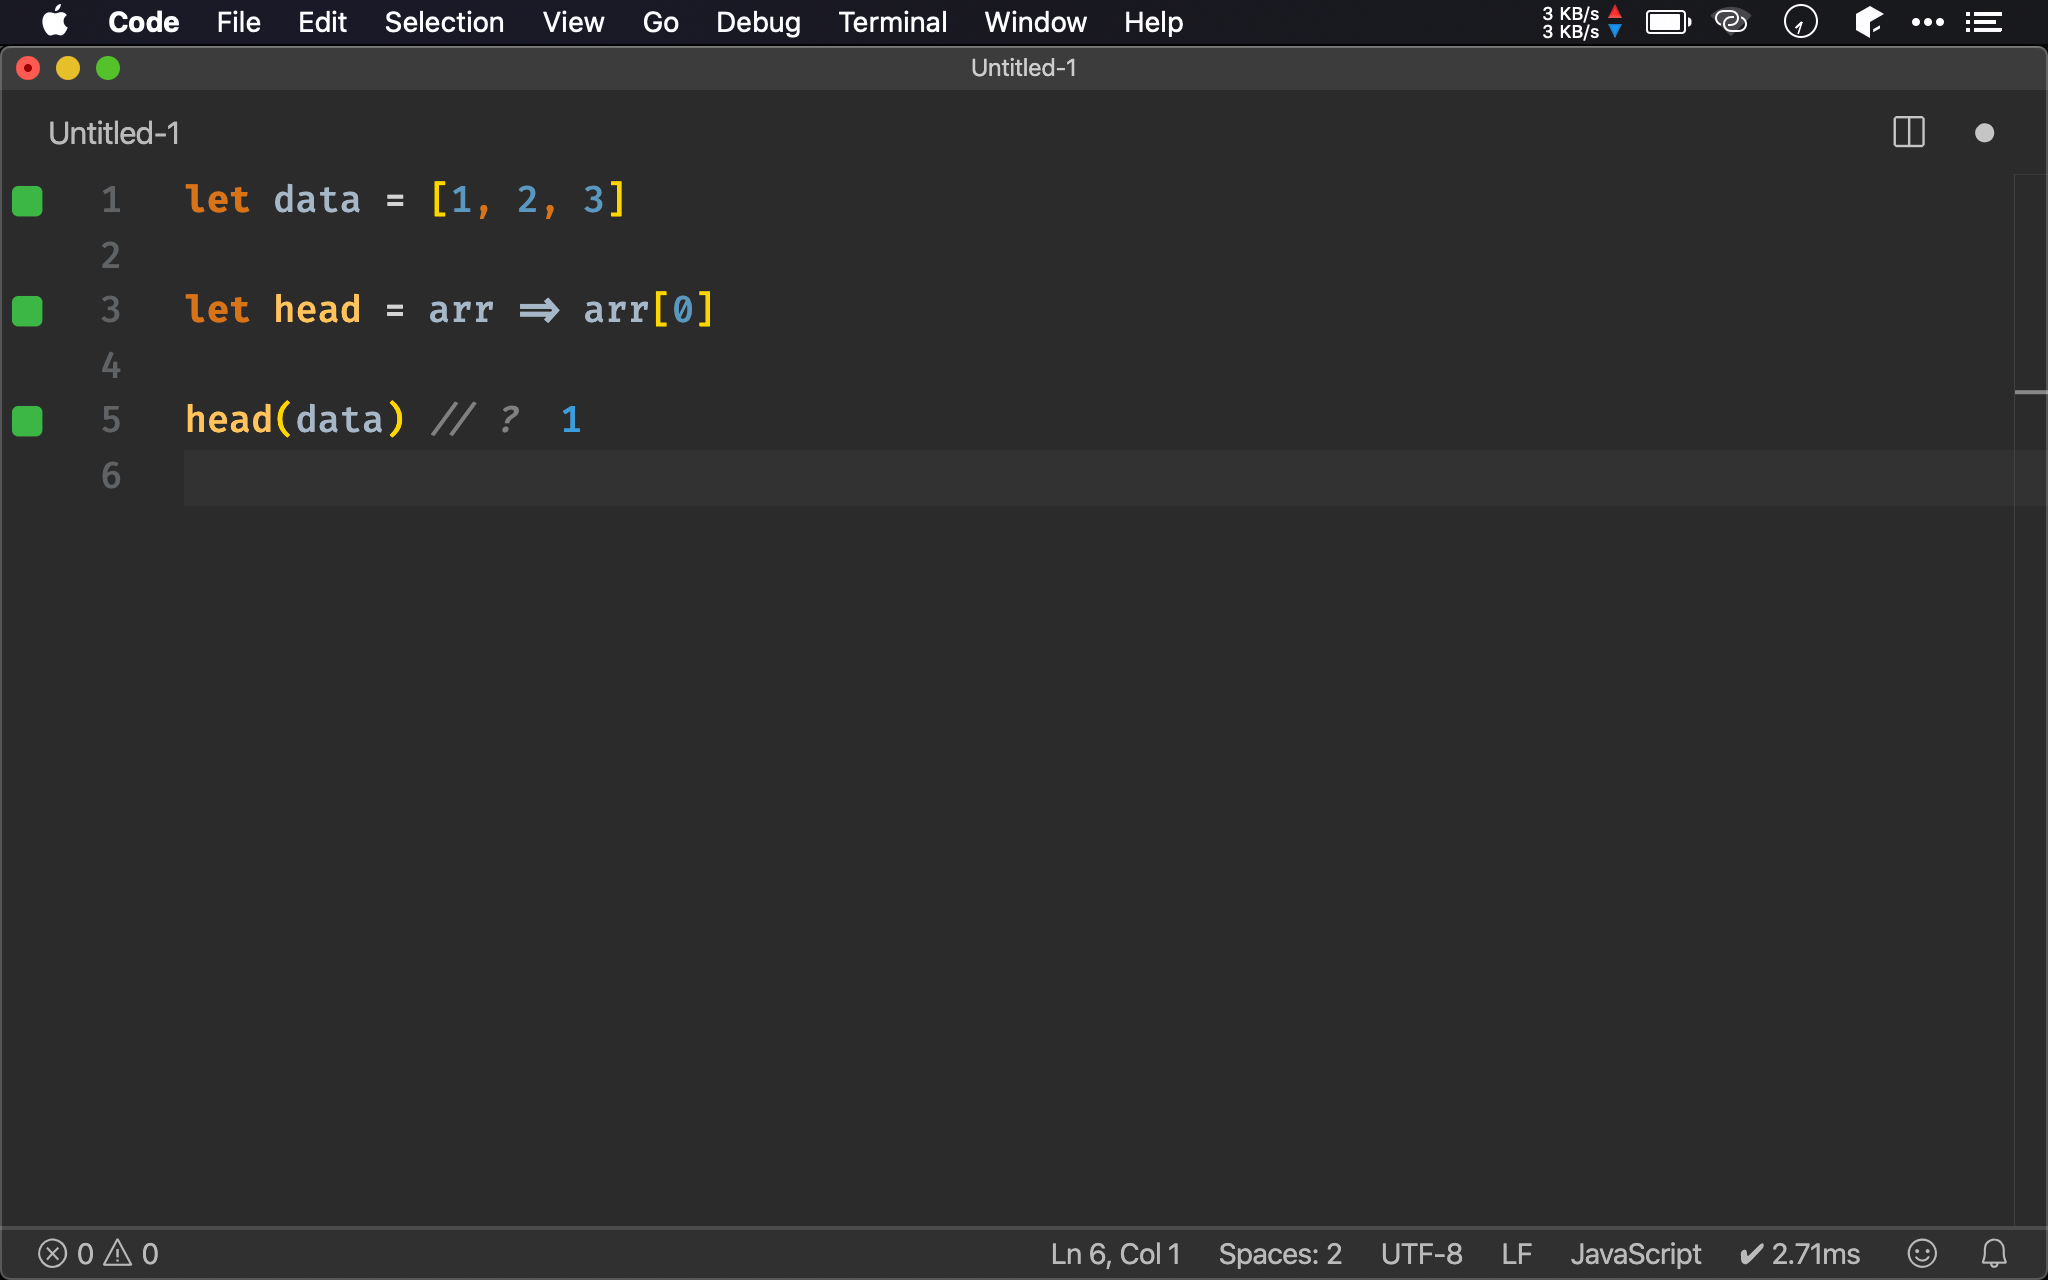Click the unsaved changes dot icon
The height and width of the screenshot is (1280, 2048).
pyautogui.click(x=1985, y=133)
